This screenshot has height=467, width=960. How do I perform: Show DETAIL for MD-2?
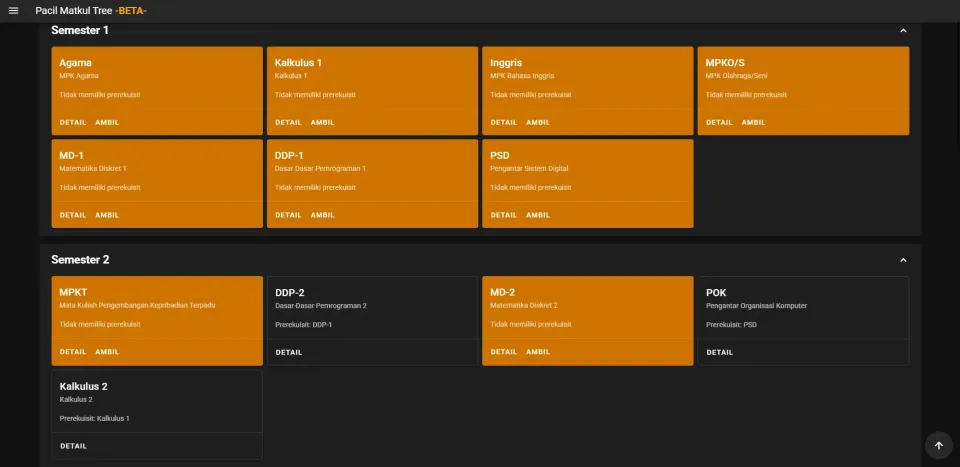click(504, 352)
